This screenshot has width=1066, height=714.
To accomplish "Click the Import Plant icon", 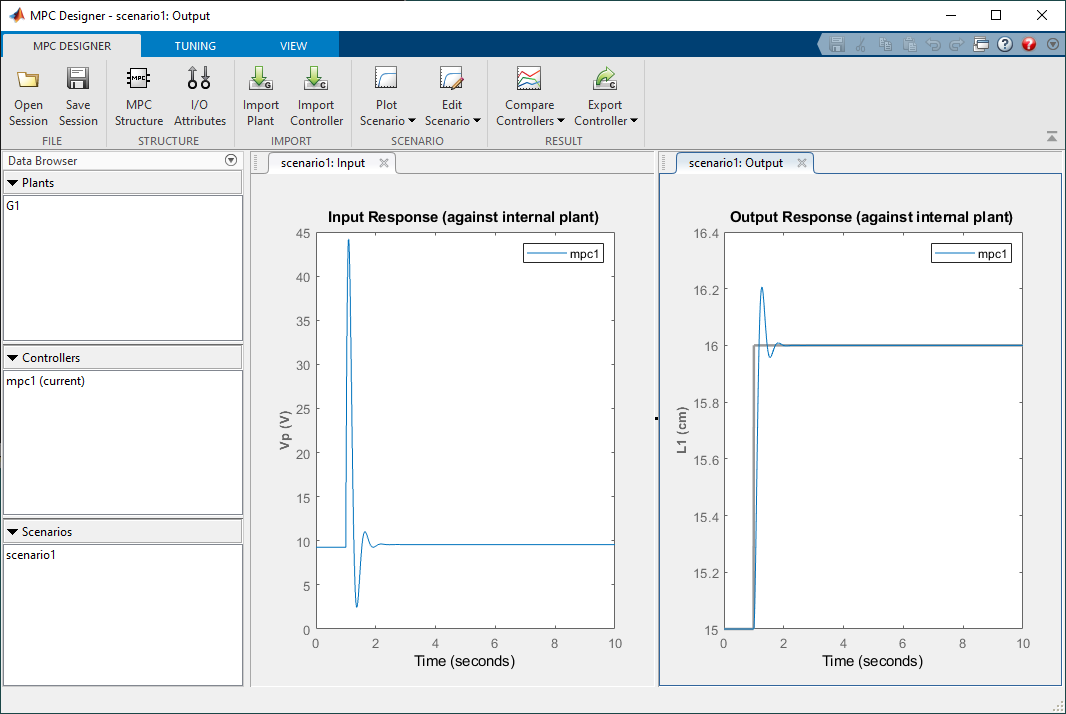I will tap(261, 80).
